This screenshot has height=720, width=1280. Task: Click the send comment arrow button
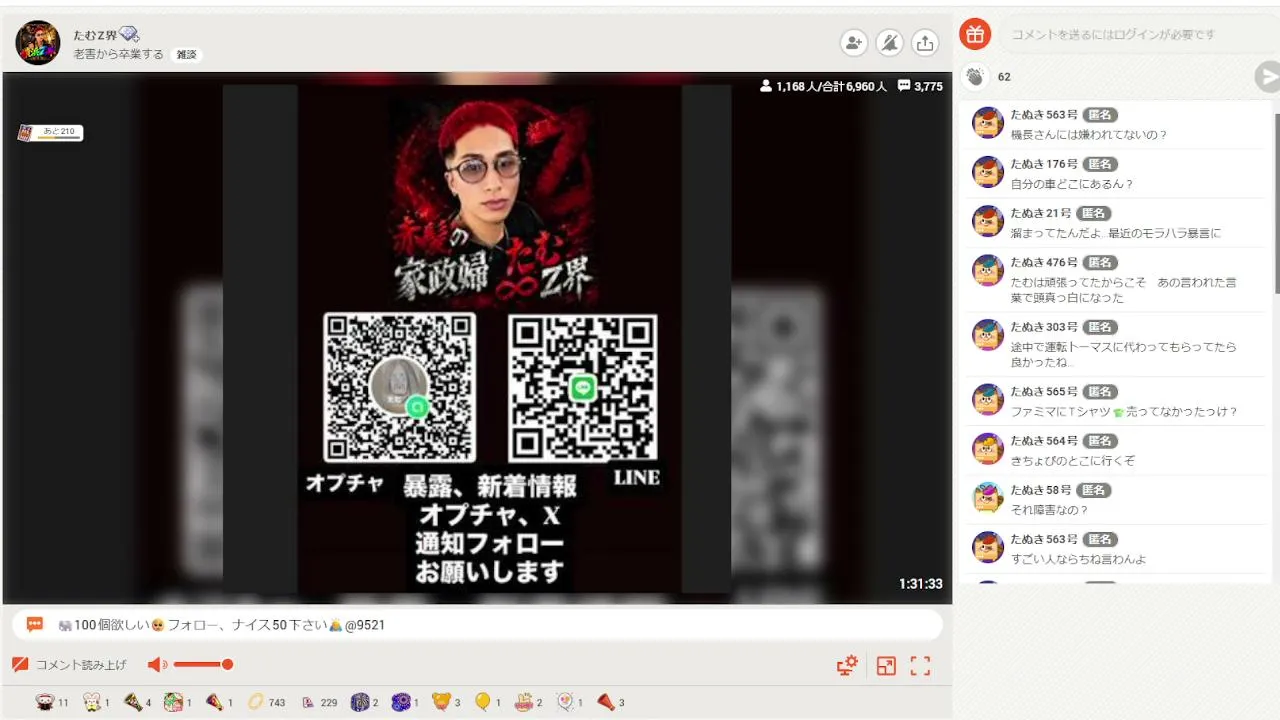pos(1268,76)
